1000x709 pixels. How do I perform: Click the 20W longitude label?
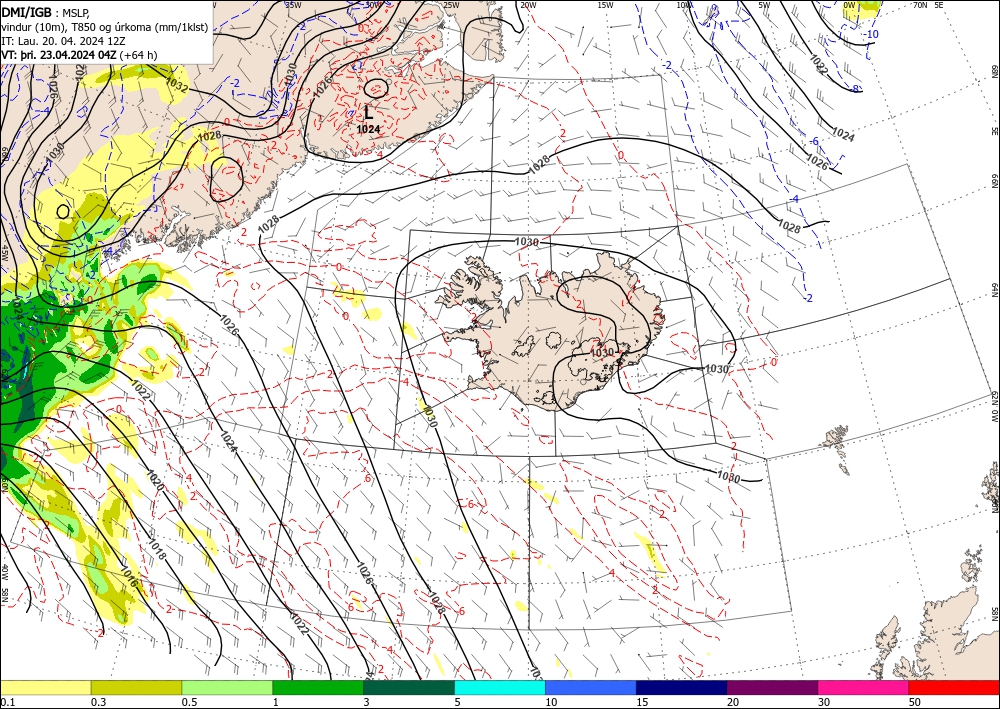tap(528, 5)
